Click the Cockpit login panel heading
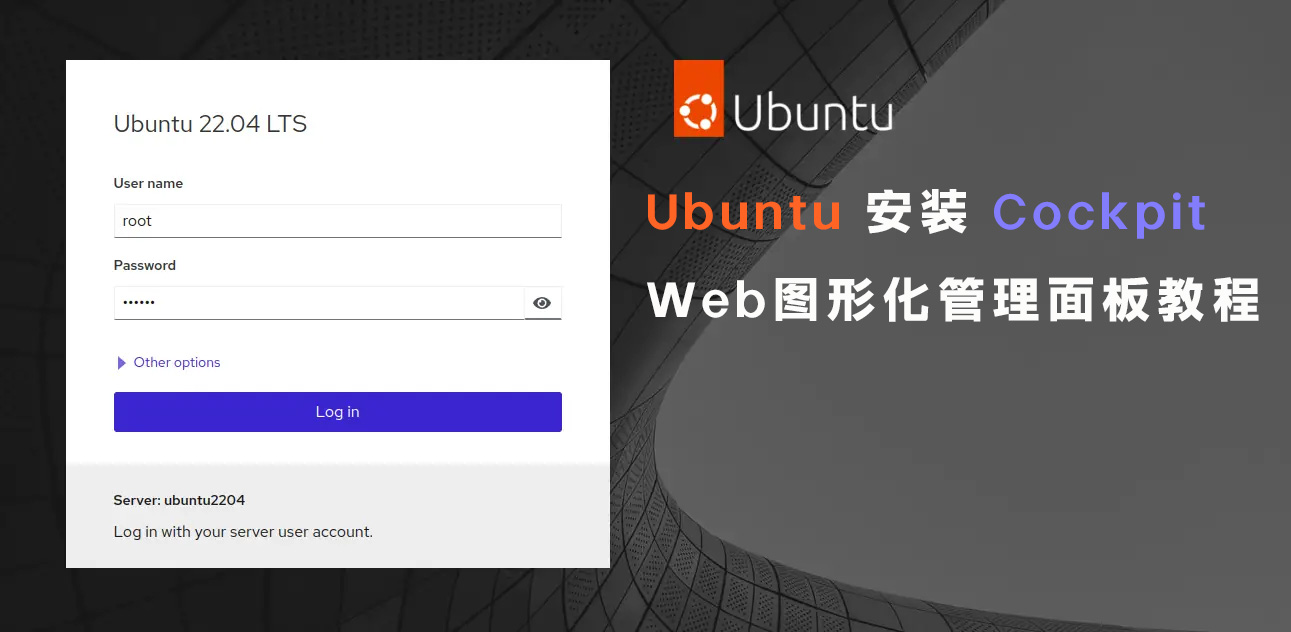 [x=210, y=124]
